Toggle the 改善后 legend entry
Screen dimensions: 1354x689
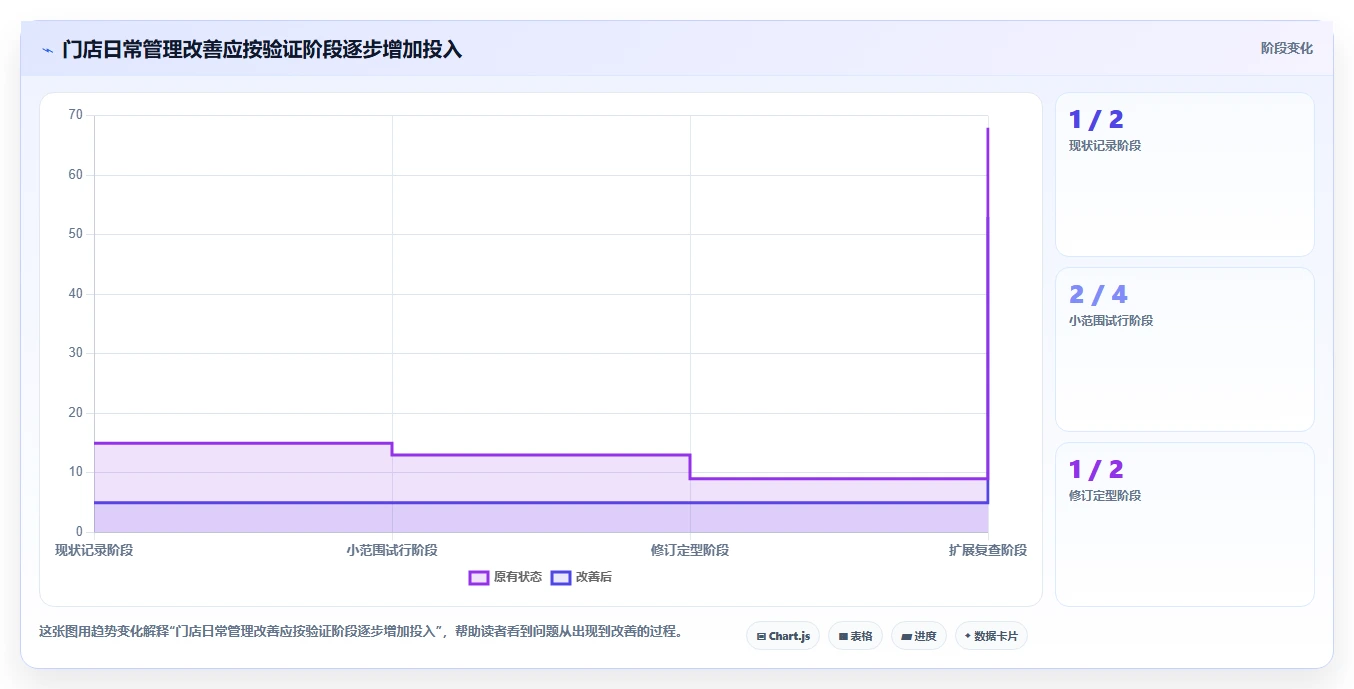tap(580, 577)
